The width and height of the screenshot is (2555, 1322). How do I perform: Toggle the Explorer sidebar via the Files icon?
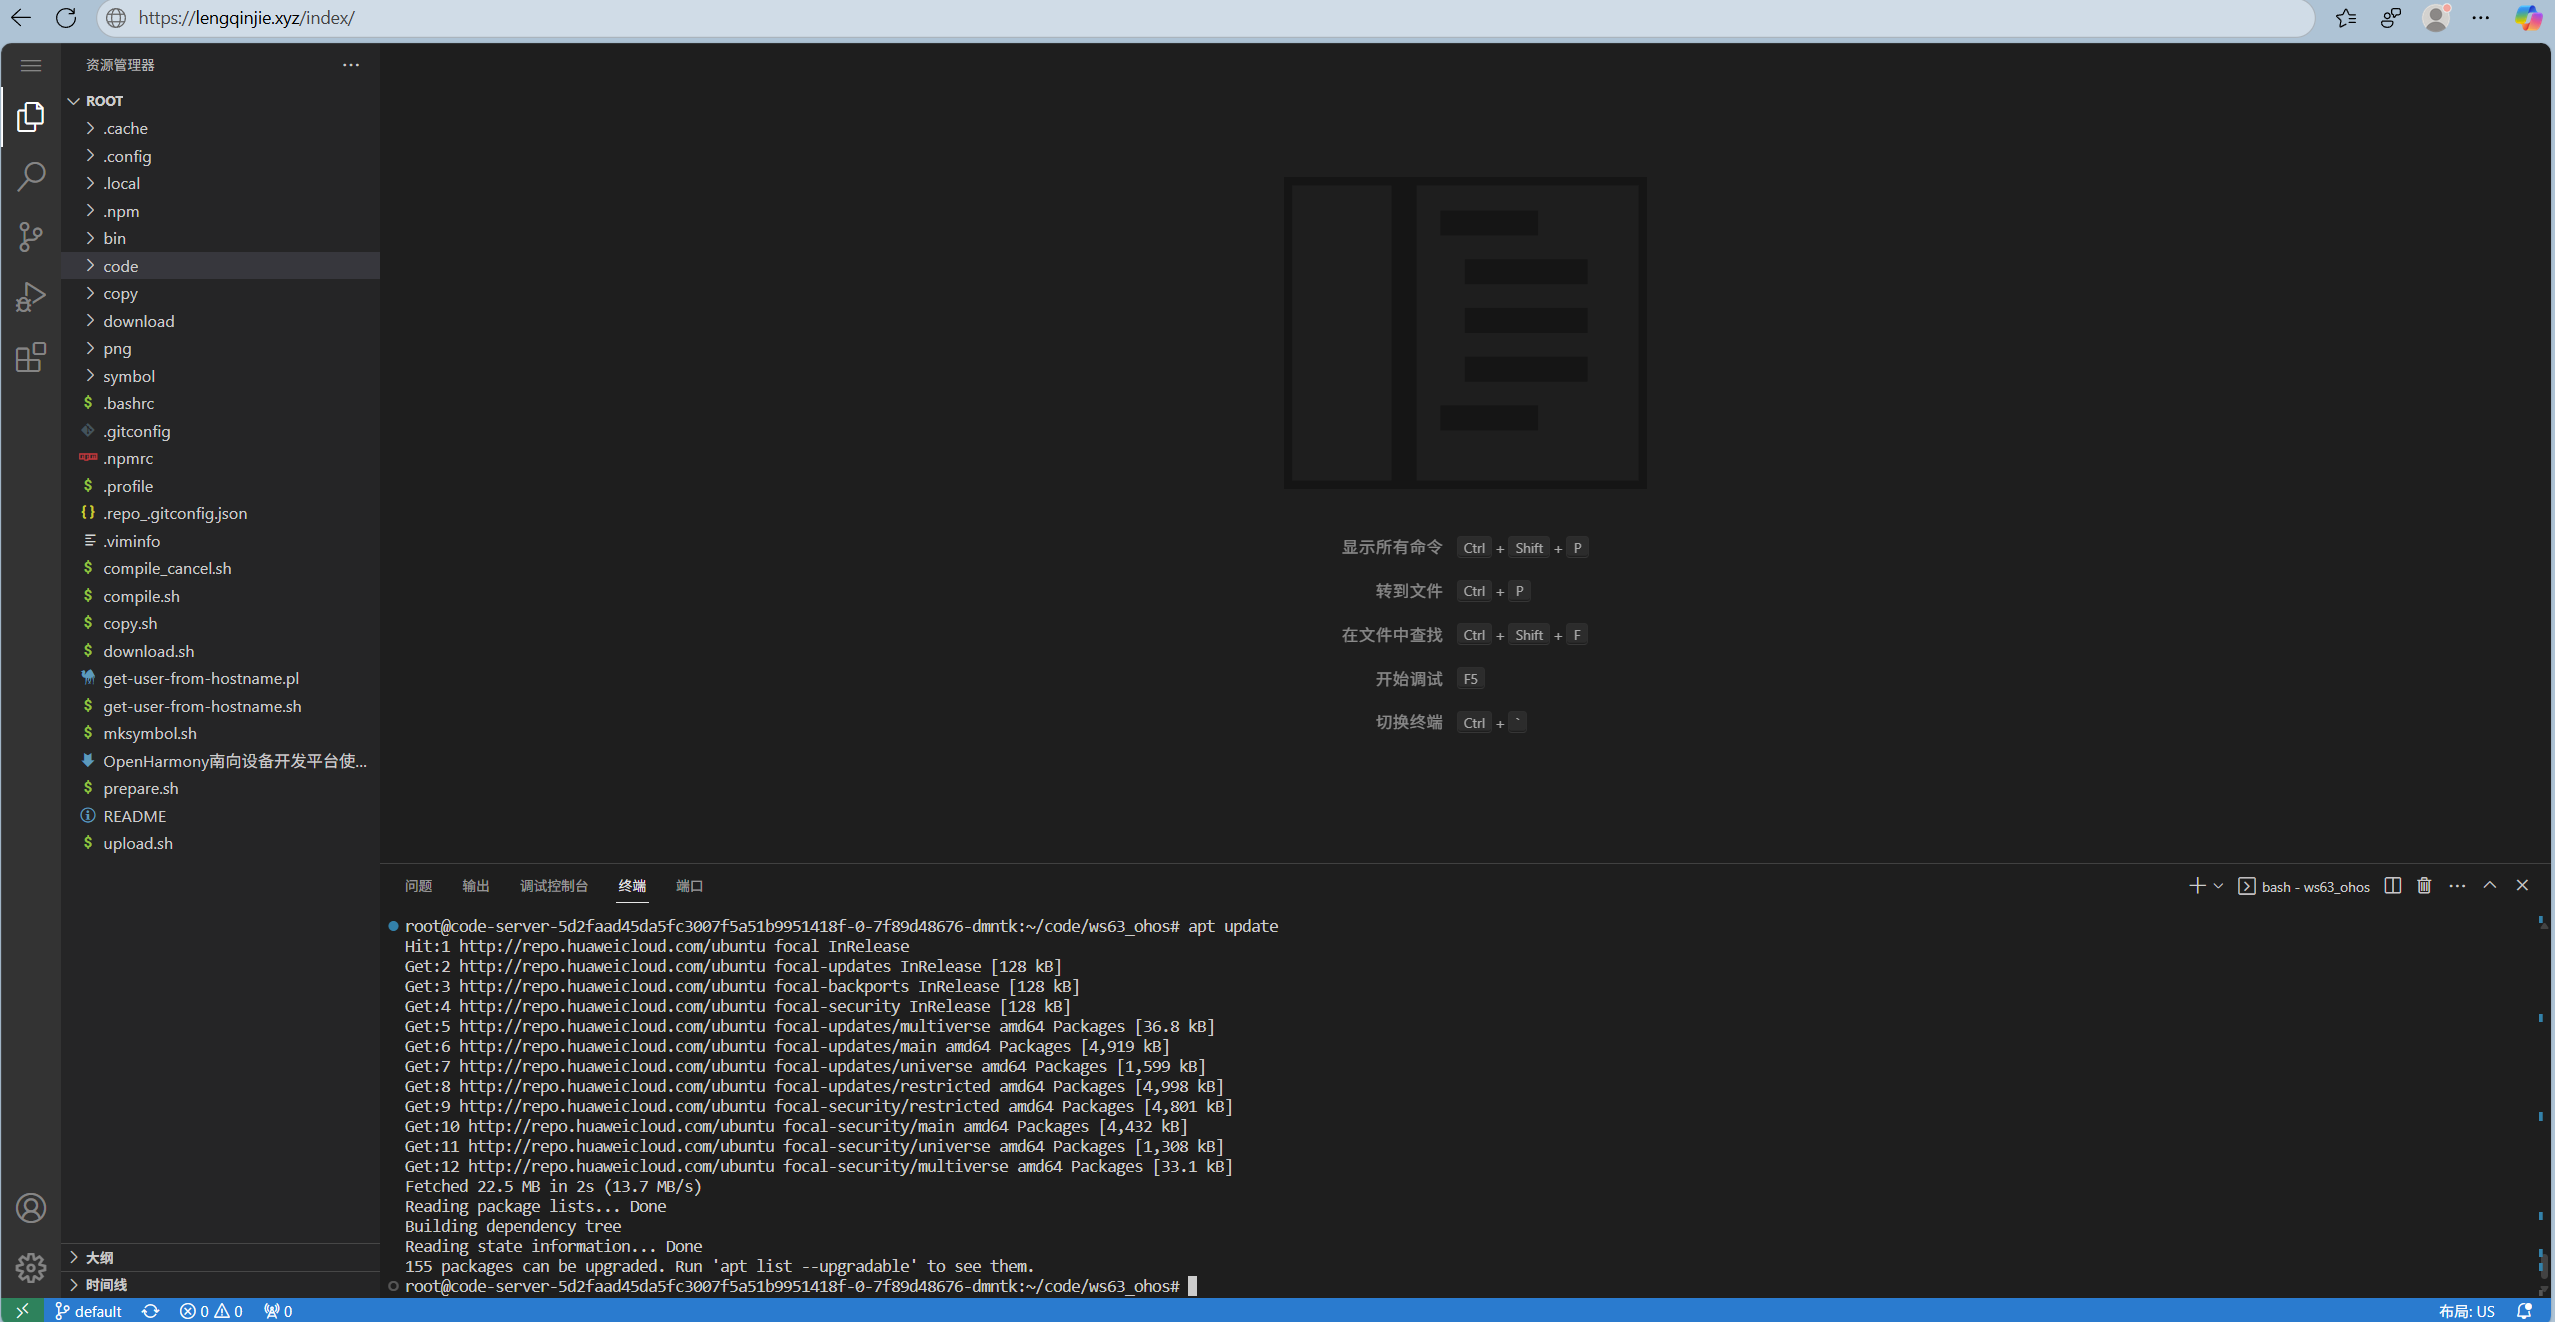[30, 117]
